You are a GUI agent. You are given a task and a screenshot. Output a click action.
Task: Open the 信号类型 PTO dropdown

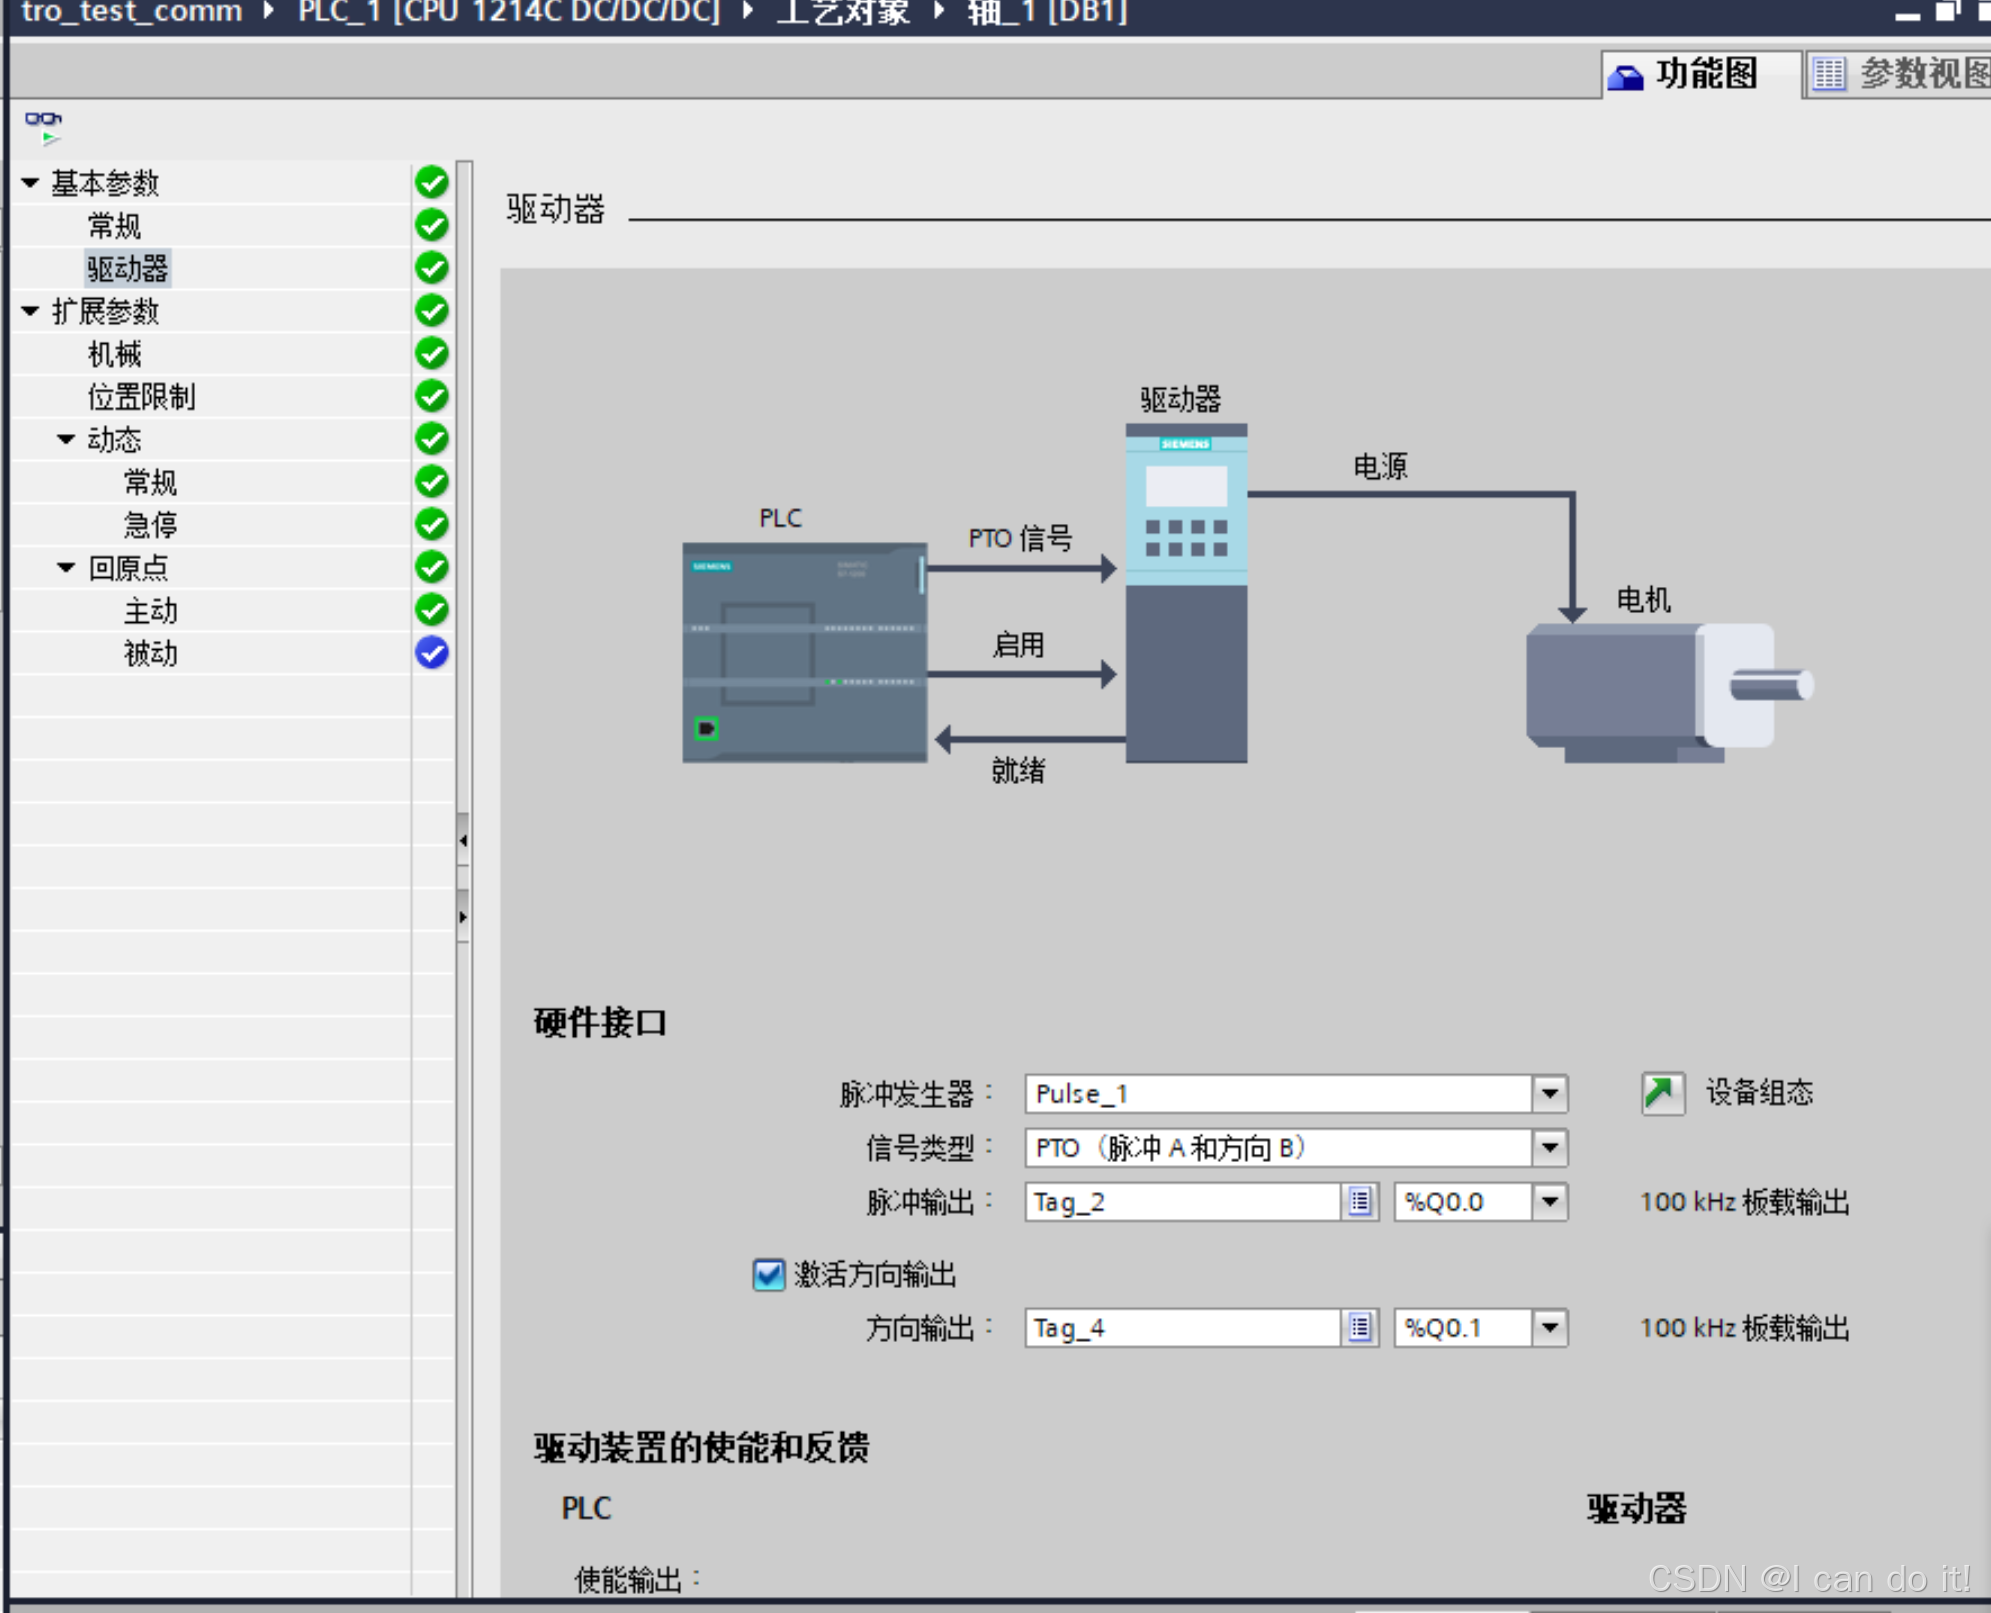coord(1549,1148)
